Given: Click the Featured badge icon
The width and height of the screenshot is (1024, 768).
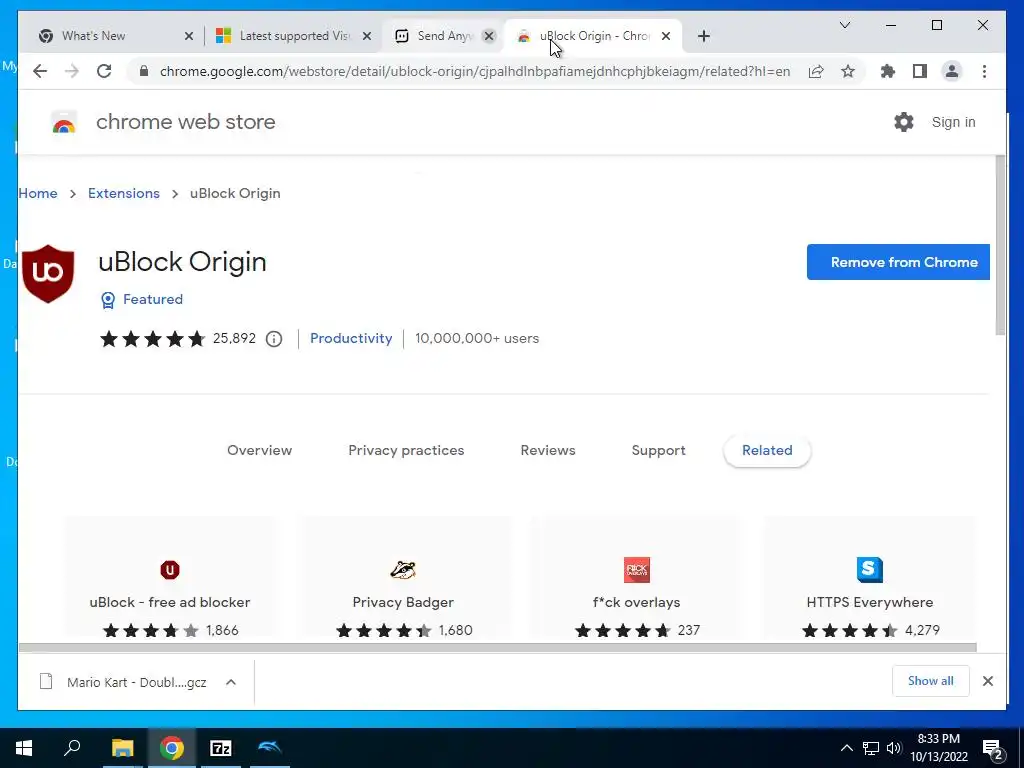Looking at the screenshot, I should [x=108, y=300].
